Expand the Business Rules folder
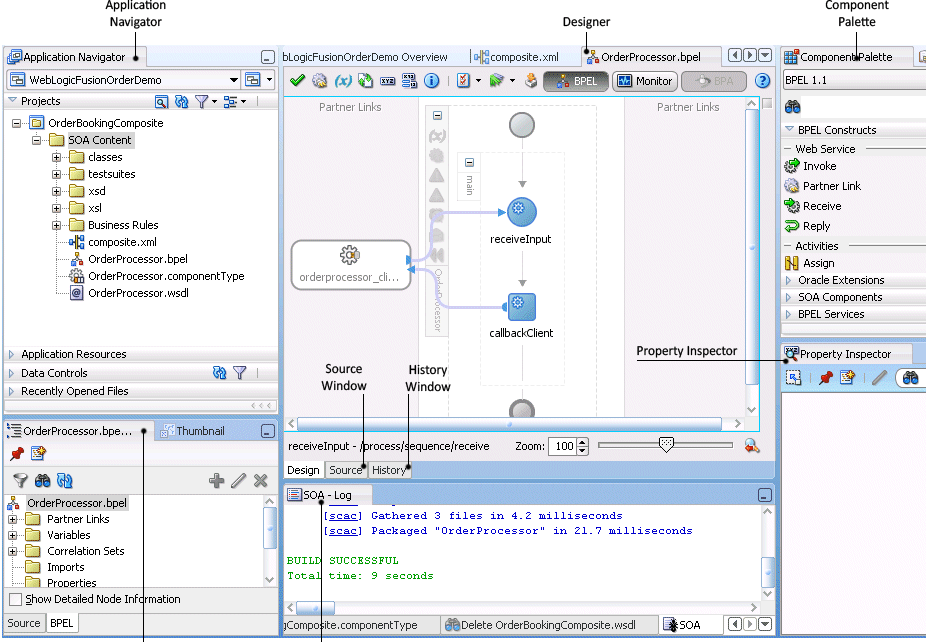The width and height of the screenshot is (926, 642). (56, 225)
